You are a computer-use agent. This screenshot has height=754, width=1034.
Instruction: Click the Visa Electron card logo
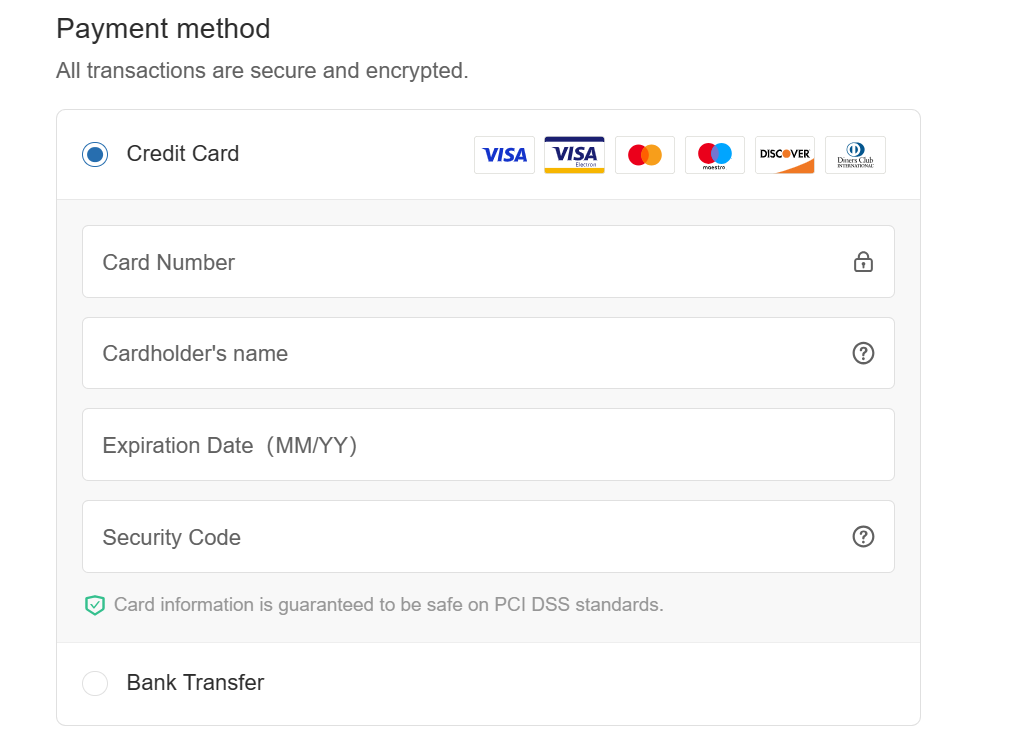pos(574,155)
